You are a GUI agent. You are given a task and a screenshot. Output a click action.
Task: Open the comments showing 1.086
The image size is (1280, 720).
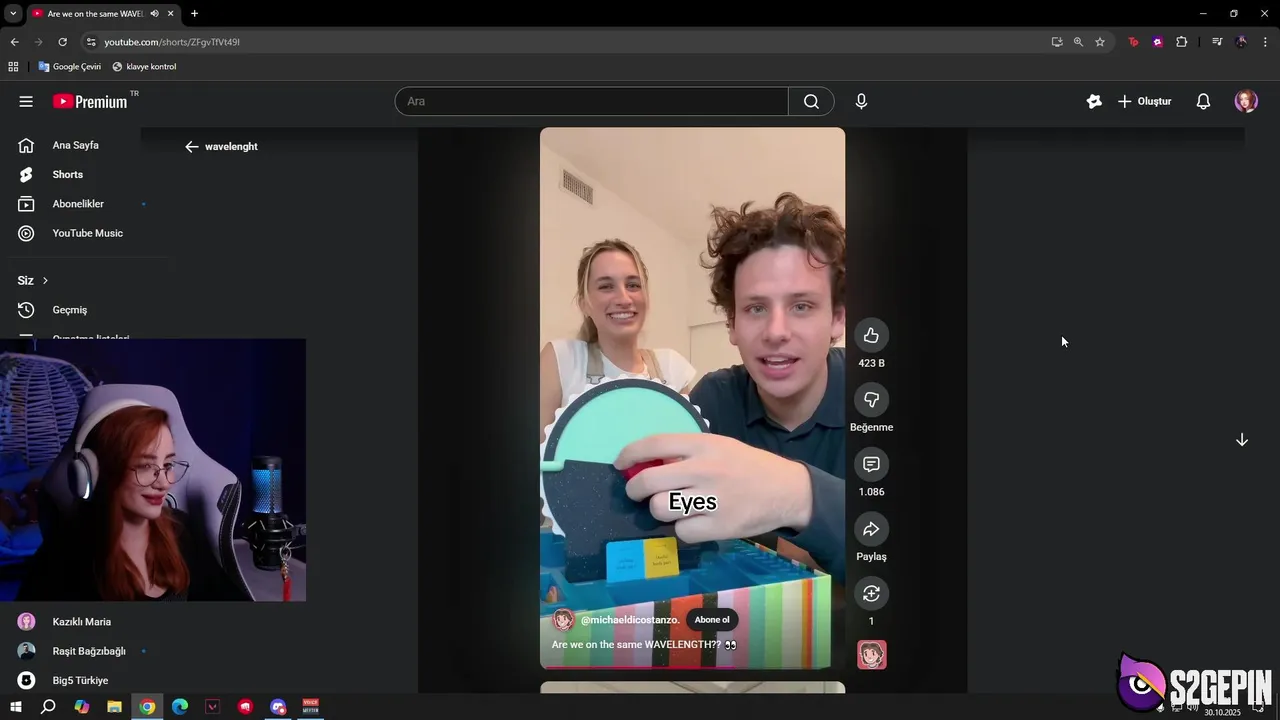pyautogui.click(x=871, y=464)
